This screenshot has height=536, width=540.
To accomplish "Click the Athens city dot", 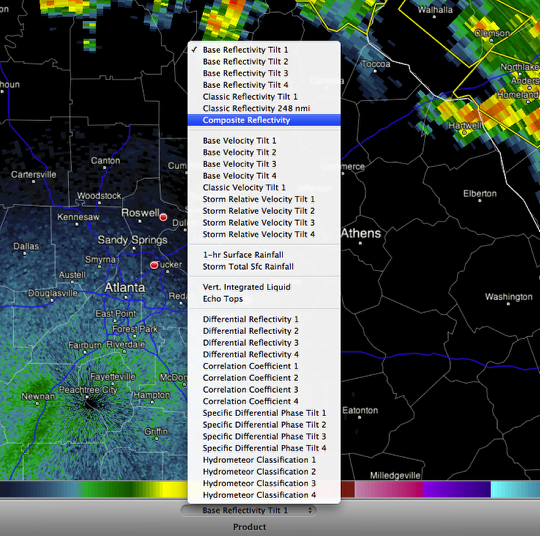I will pyautogui.click(x=360, y=243).
